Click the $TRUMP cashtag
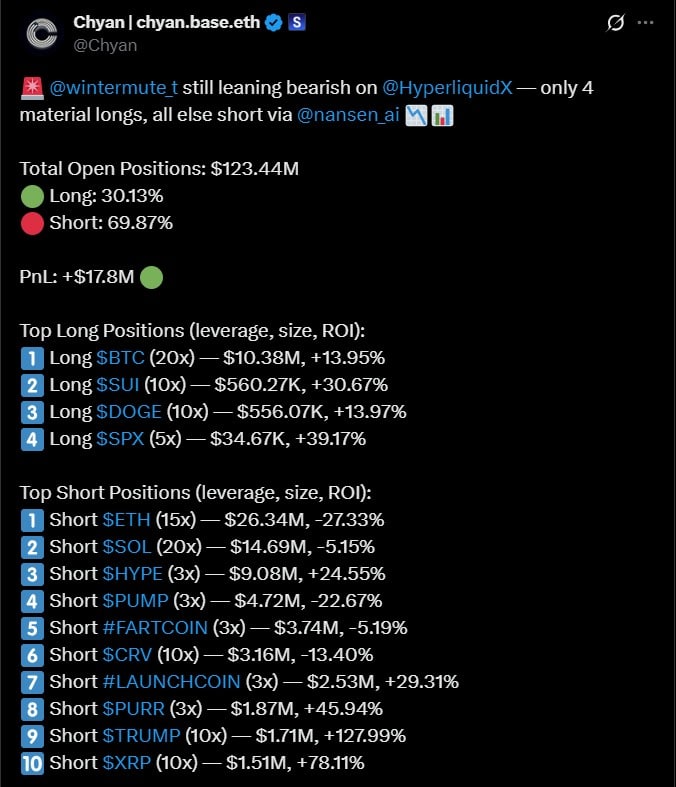 [x=141, y=736]
